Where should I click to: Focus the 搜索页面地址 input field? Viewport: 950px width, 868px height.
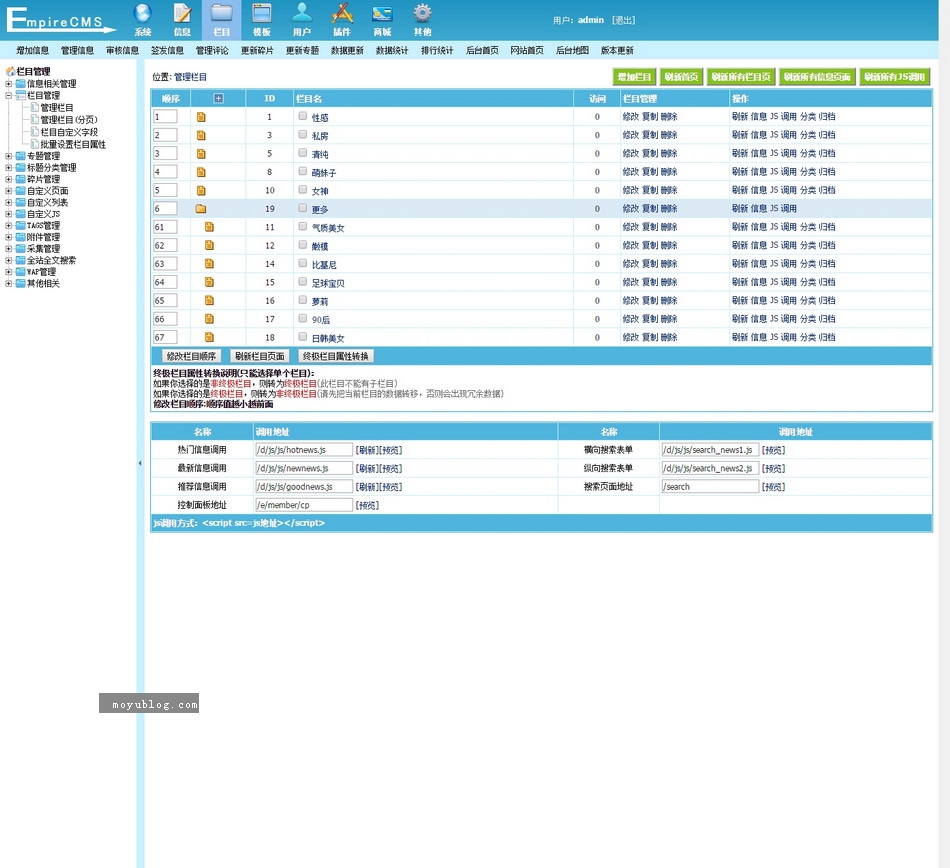pos(710,486)
